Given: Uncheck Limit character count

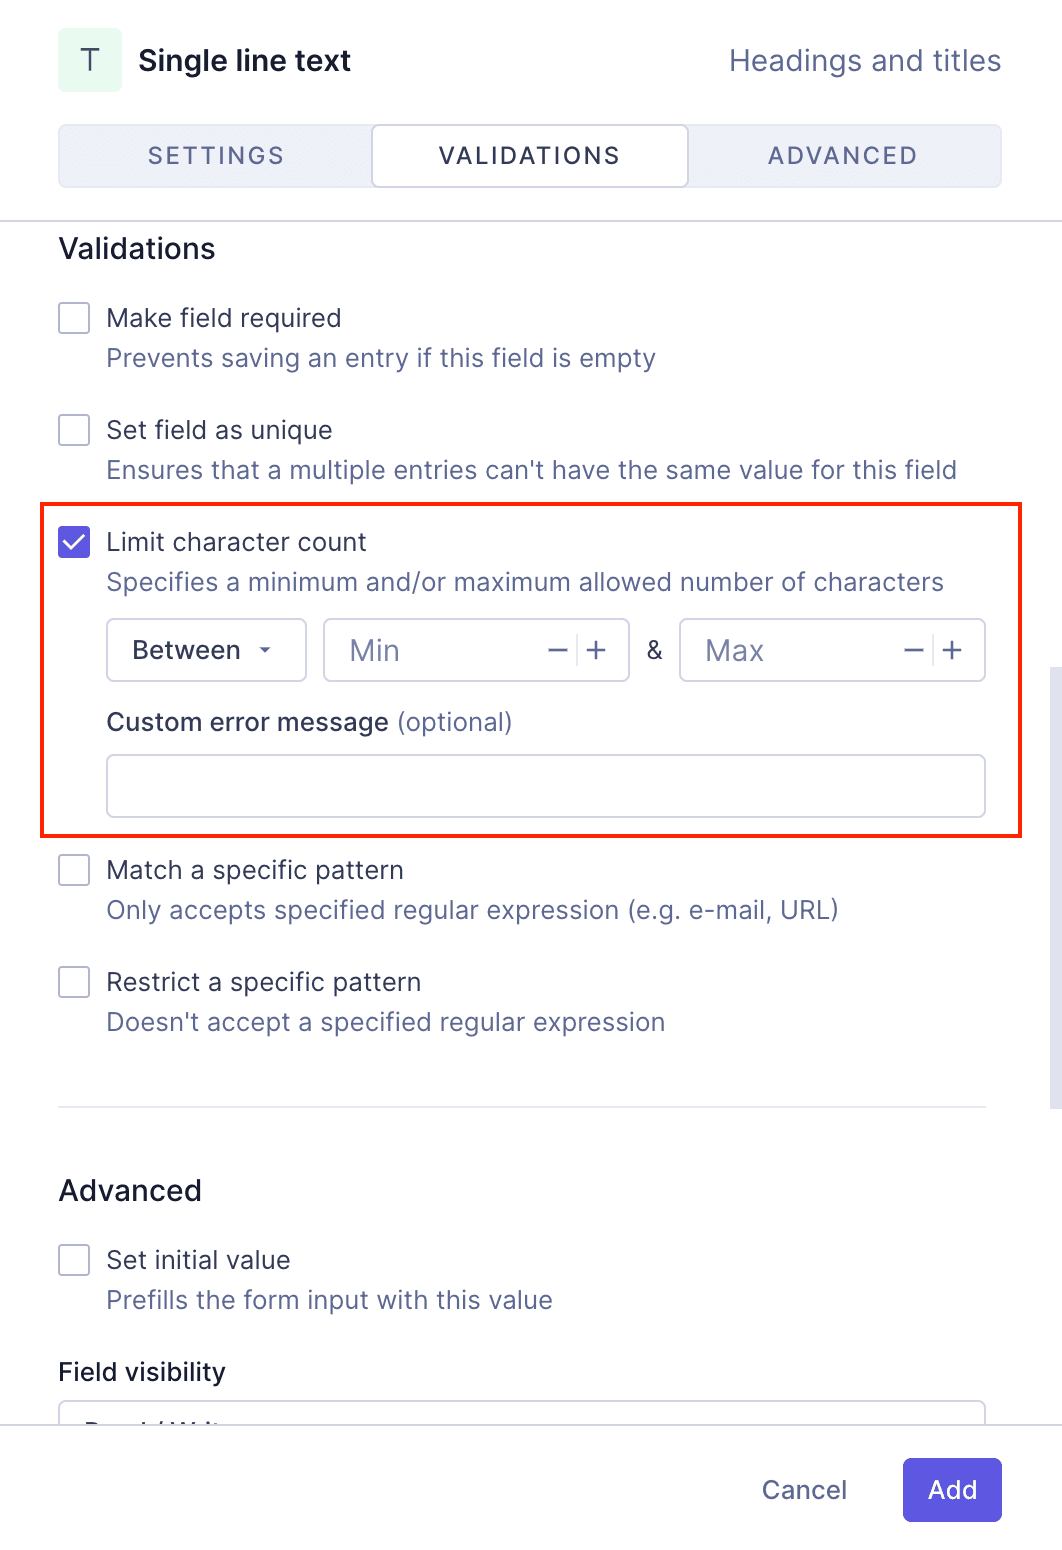Looking at the screenshot, I should [x=73, y=542].
